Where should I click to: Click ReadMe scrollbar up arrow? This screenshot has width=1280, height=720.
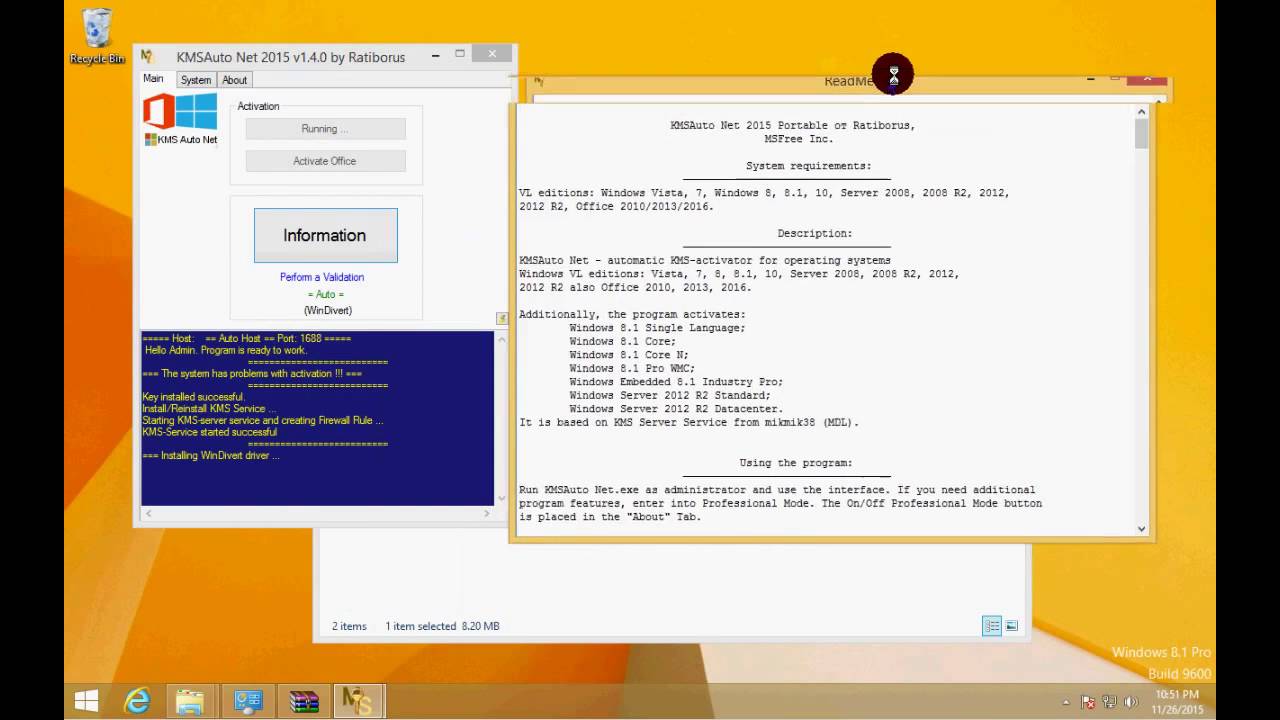coord(1142,112)
